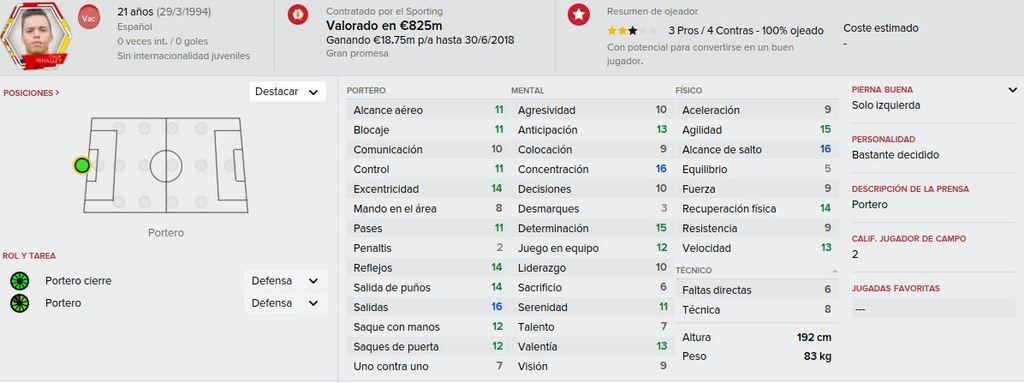Click the scout report star icon

578,14
